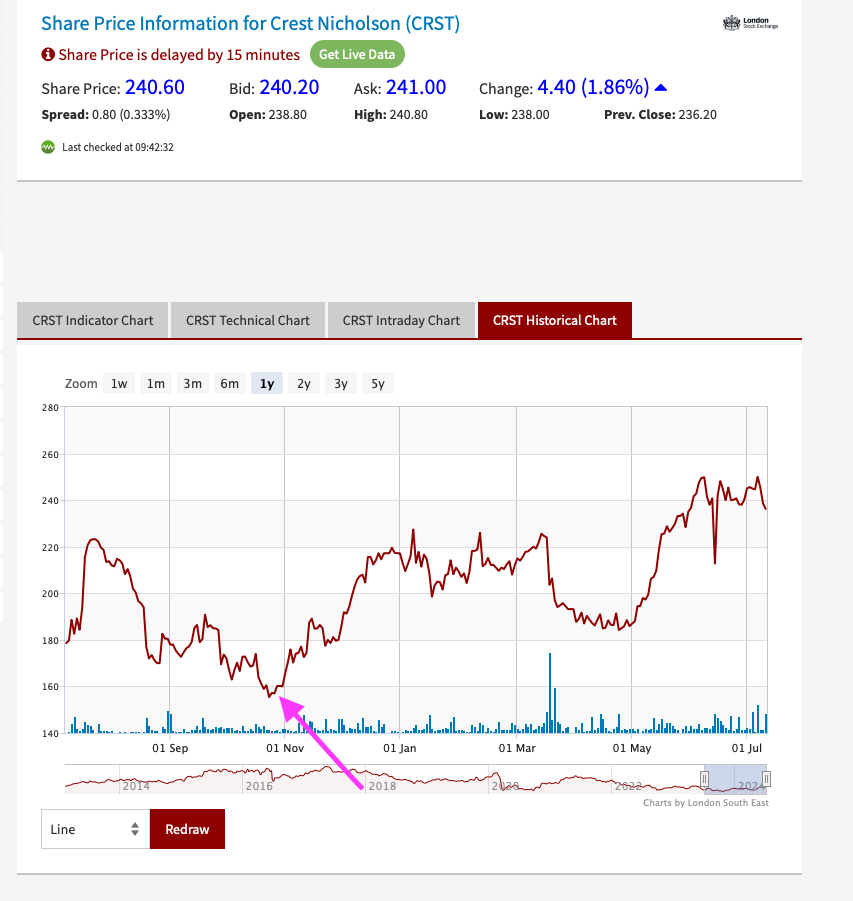Viewport: 853px width, 901px height.
Task: Set chart zoom to 2y
Action: tap(303, 383)
